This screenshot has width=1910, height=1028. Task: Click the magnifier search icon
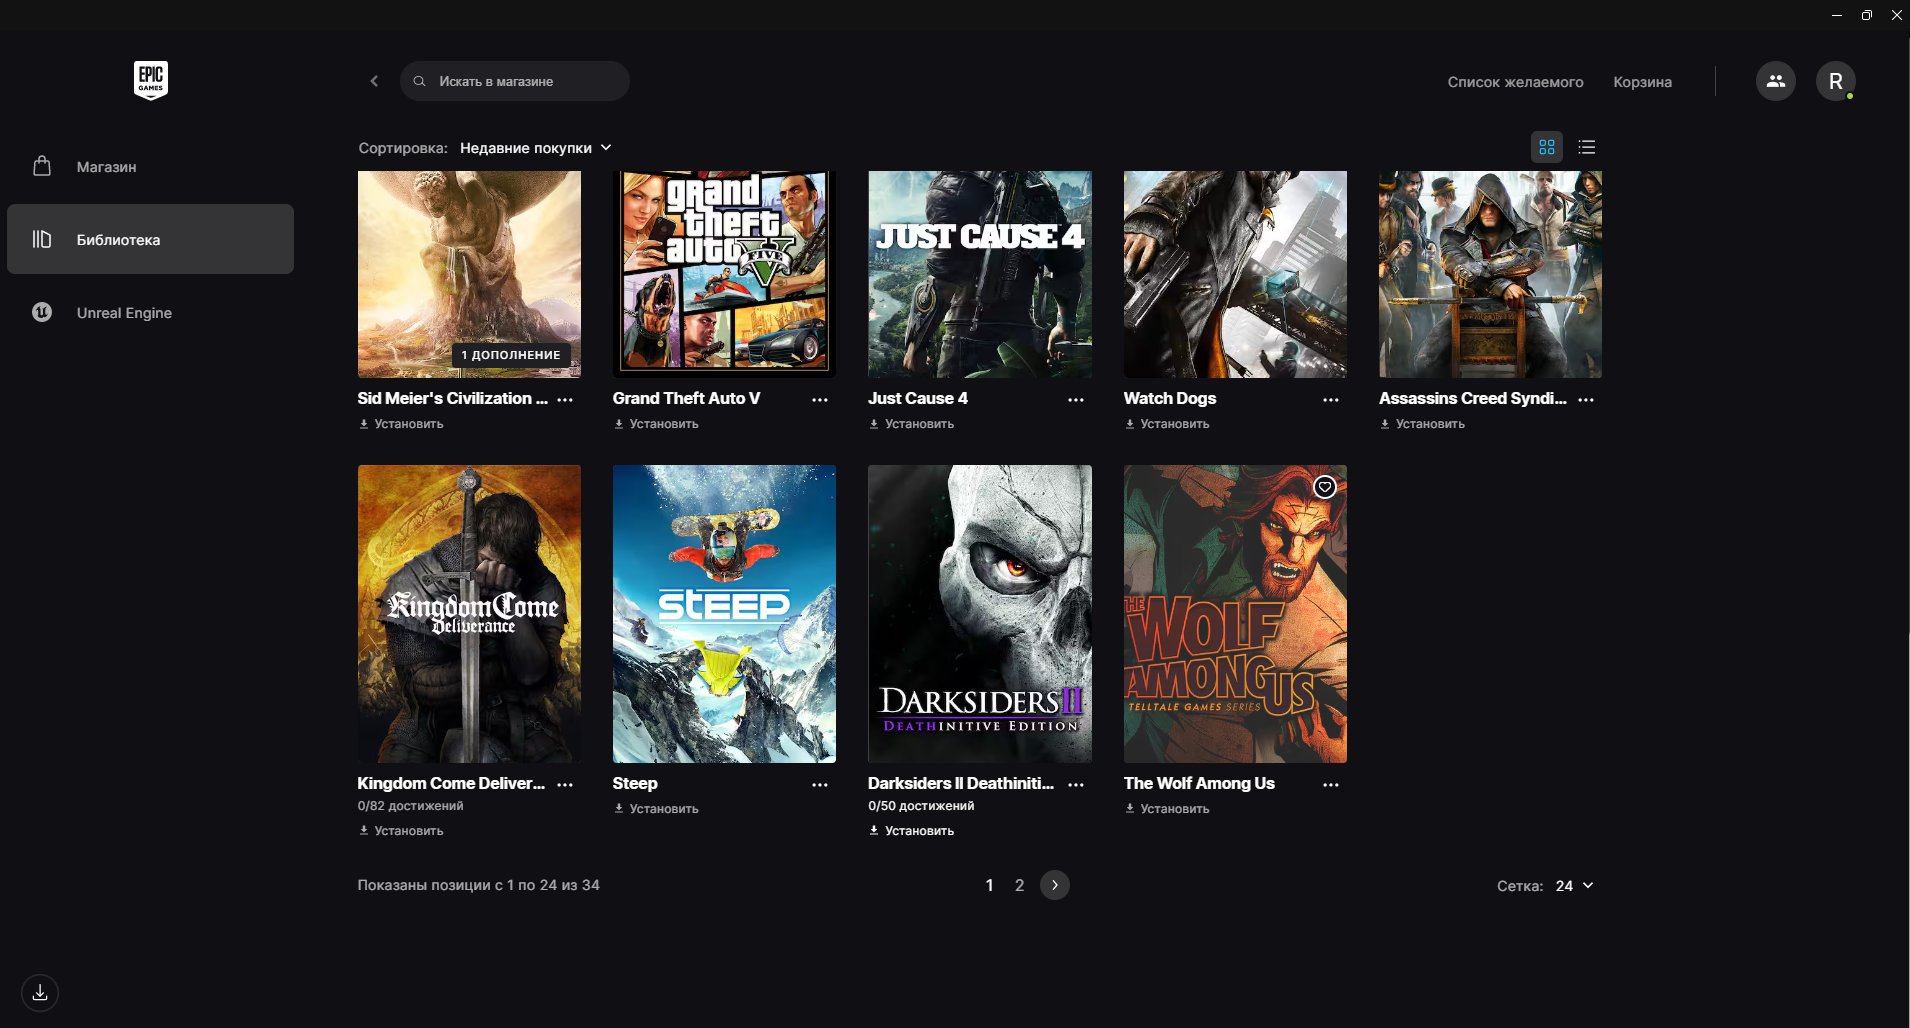pyautogui.click(x=420, y=81)
